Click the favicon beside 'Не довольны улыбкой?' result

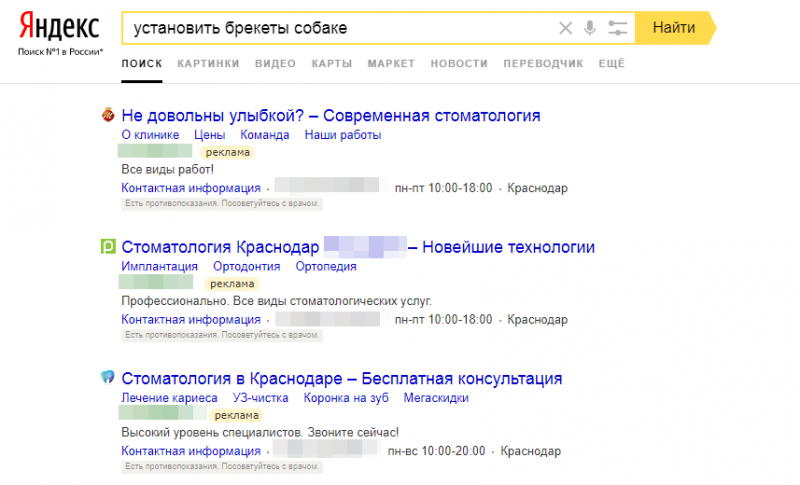(x=108, y=115)
